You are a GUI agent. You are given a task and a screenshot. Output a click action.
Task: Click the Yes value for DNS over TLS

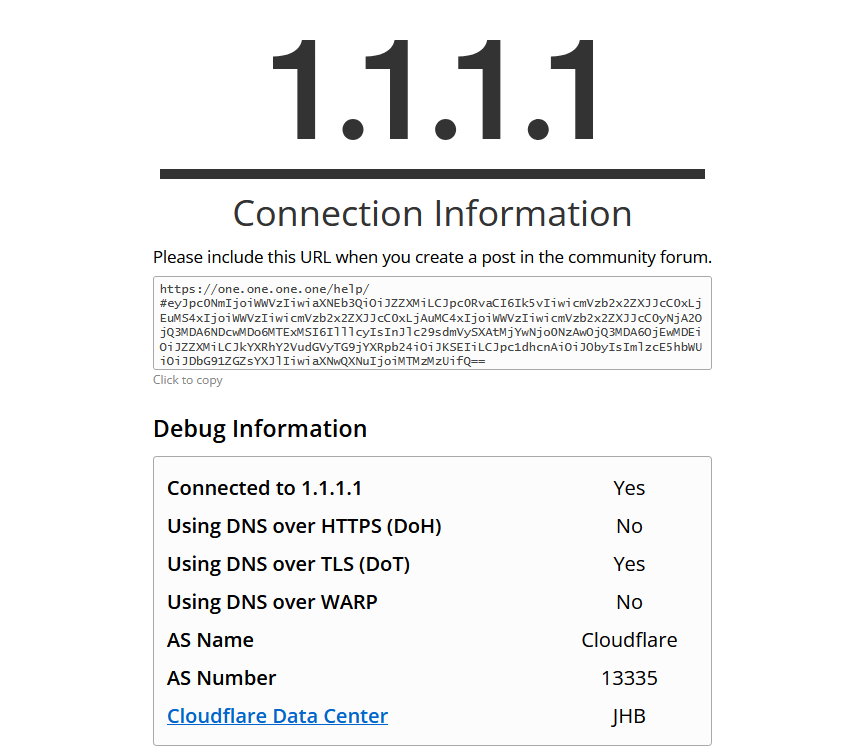tap(629, 564)
